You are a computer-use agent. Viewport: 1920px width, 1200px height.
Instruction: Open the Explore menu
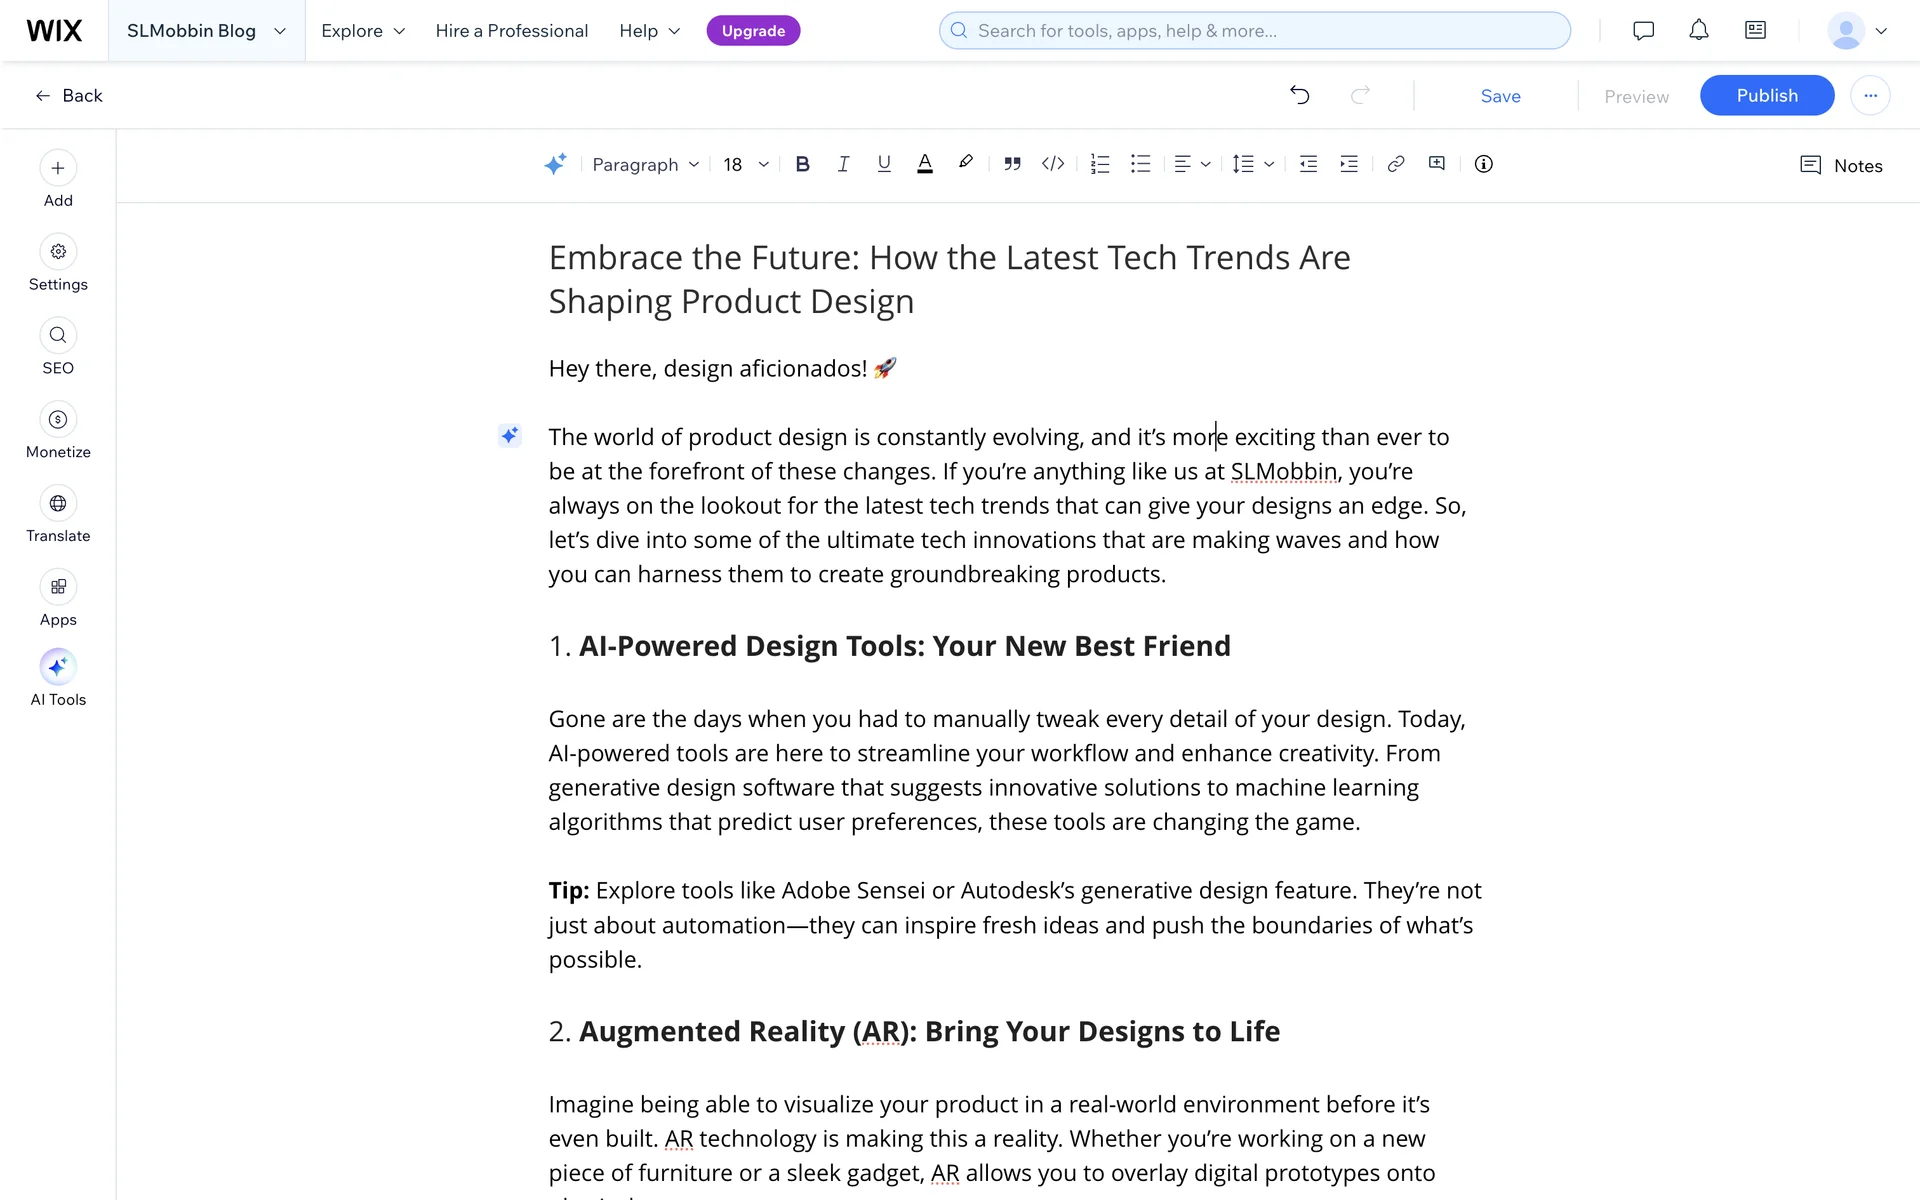pos(363,31)
